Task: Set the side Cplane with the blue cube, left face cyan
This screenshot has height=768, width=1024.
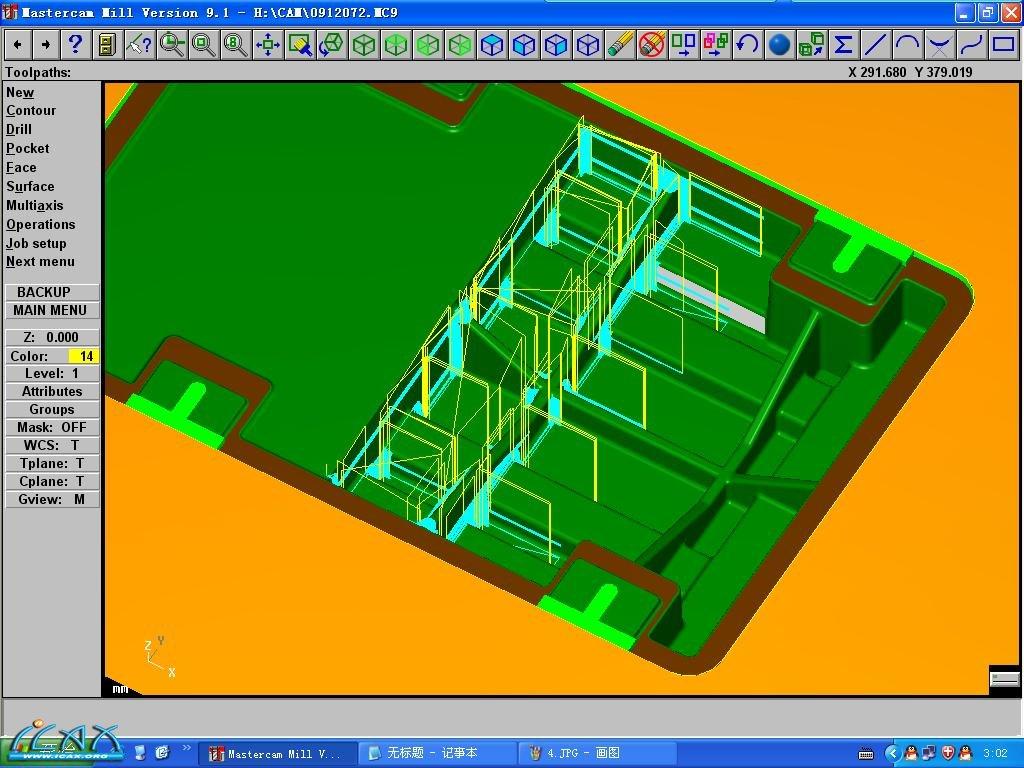Action: click(x=555, y=45)
